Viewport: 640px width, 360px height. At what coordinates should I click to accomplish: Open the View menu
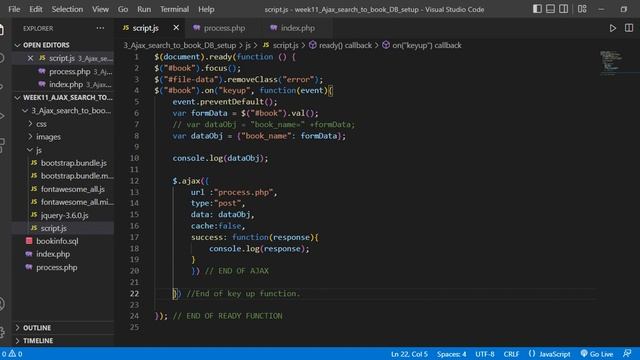pos(100,9)
